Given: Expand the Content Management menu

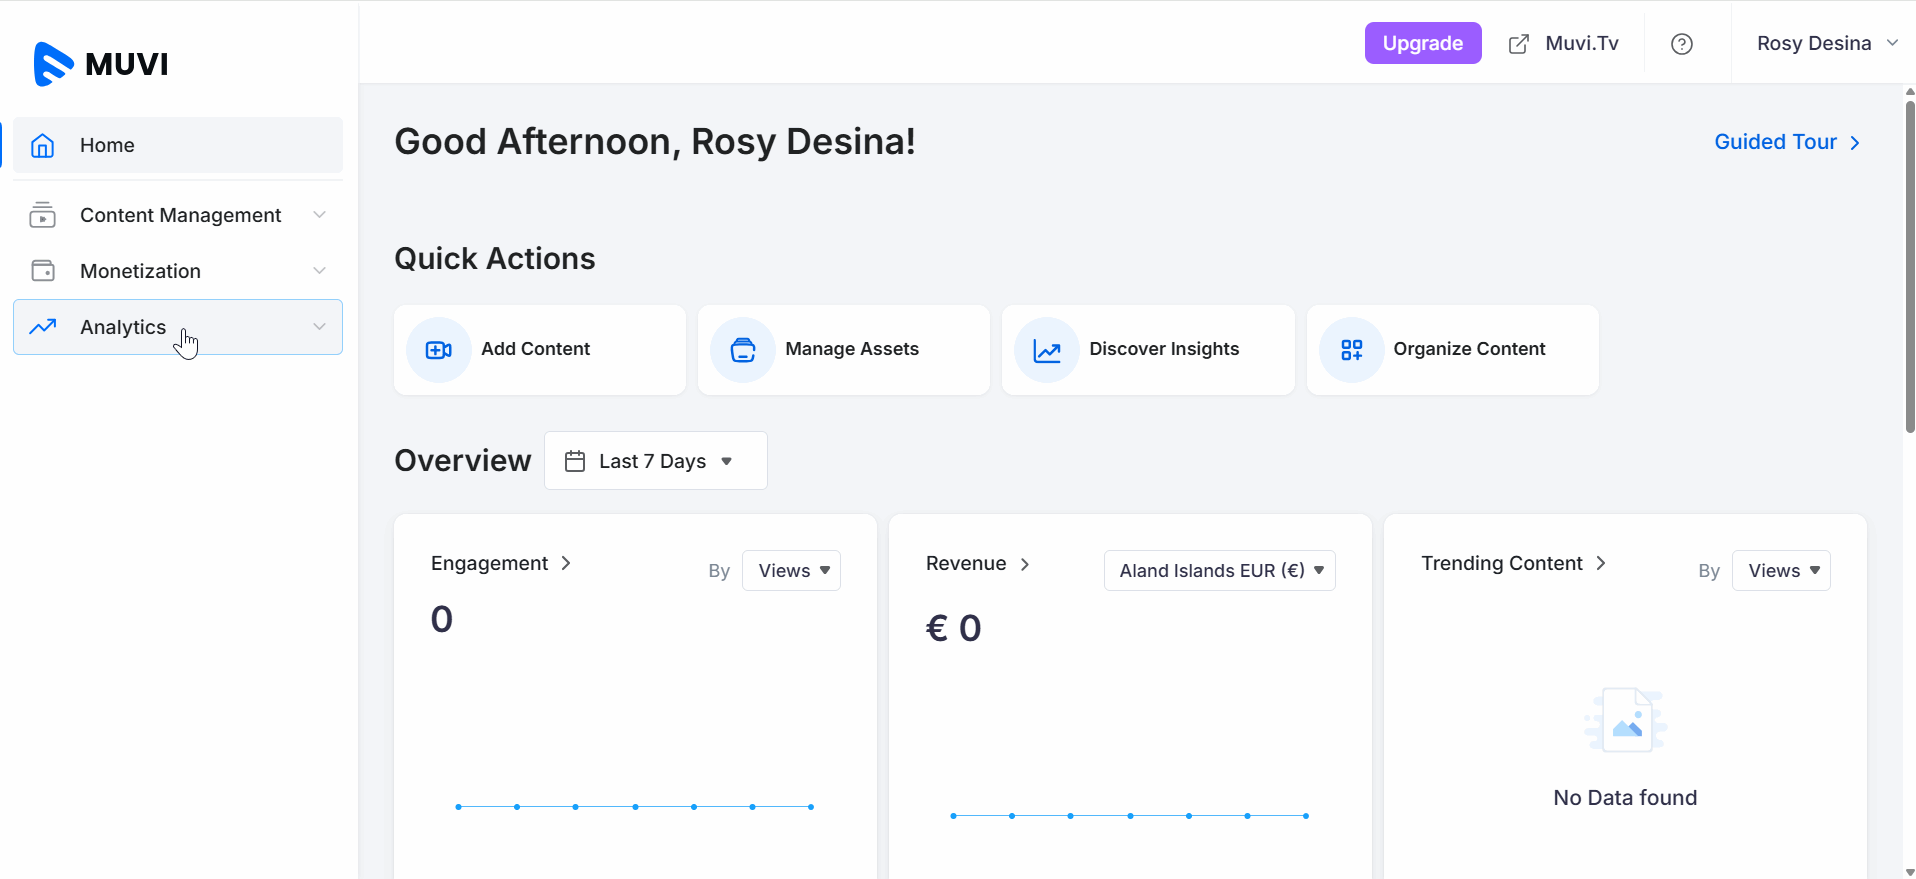Looking at the screenshot, I should coord(180,215).
